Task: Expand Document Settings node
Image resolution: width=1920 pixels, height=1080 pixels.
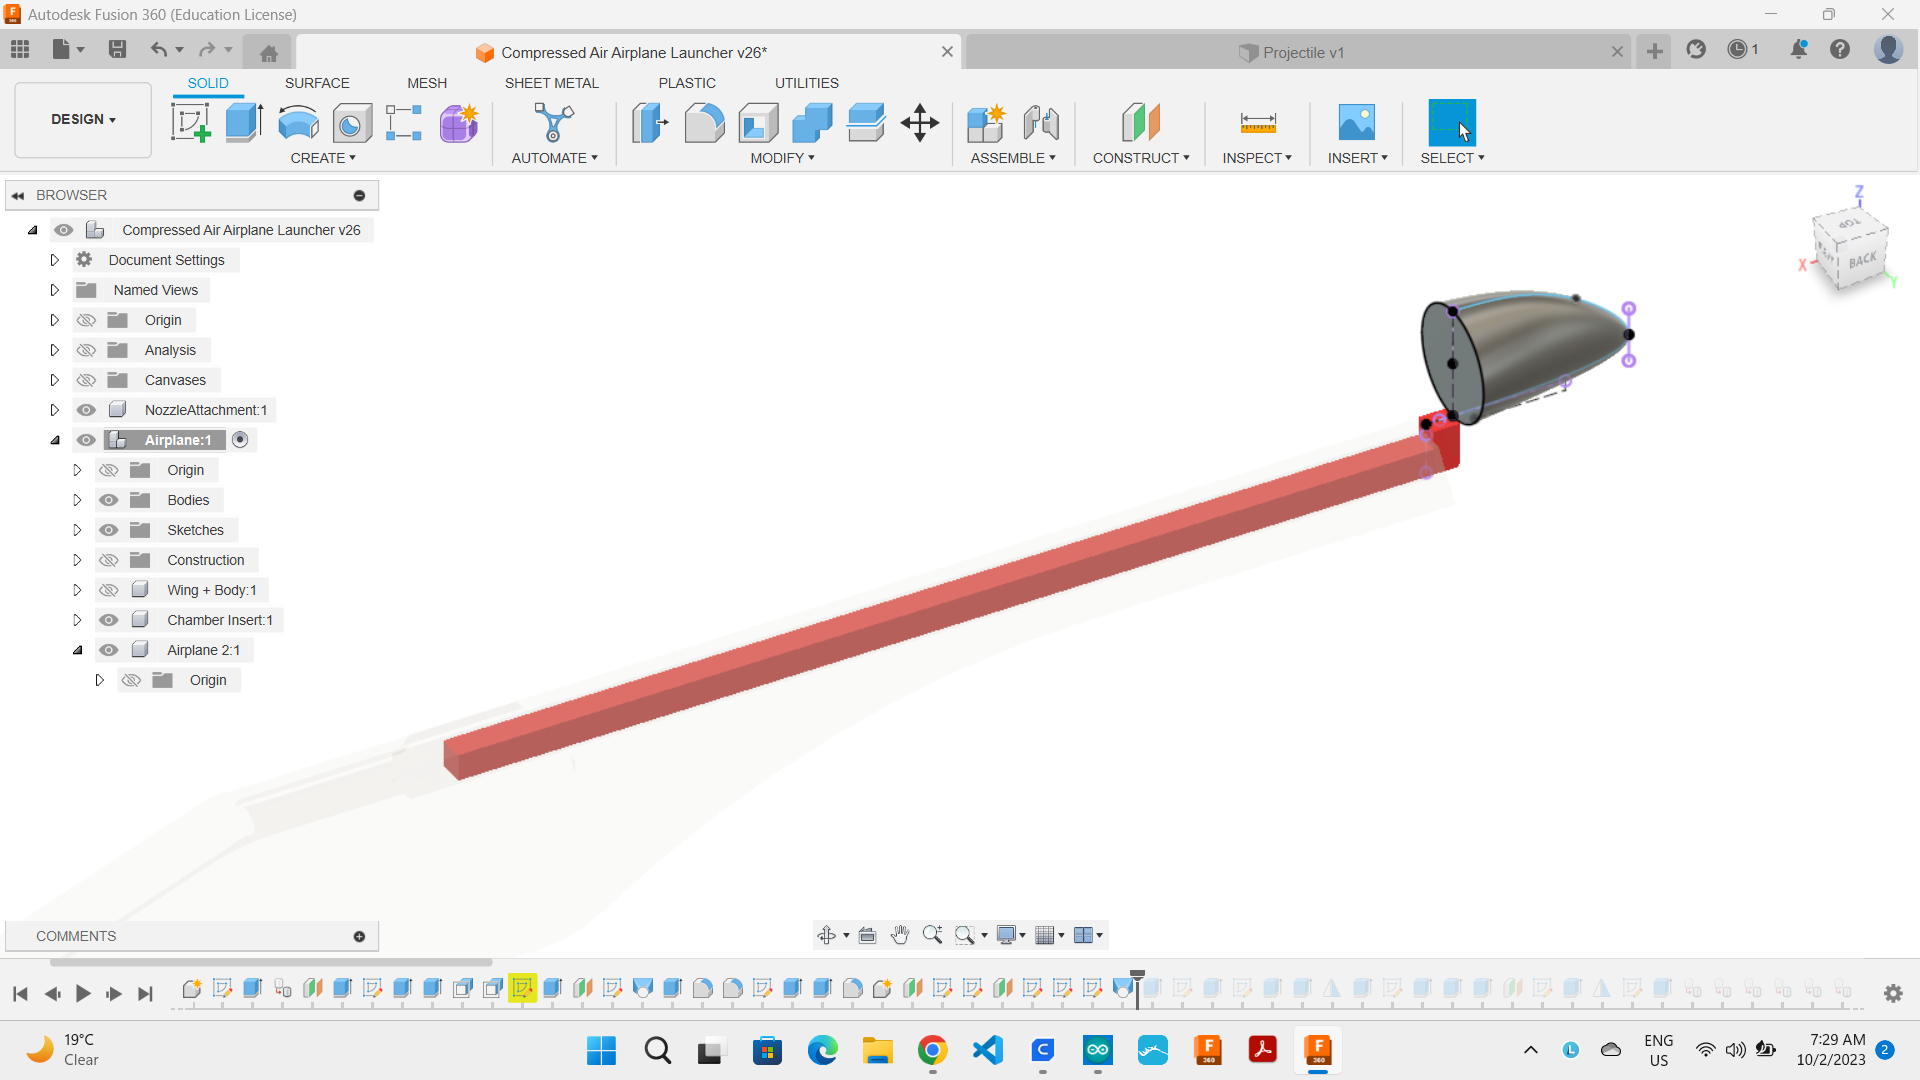Action: point(55,260)
